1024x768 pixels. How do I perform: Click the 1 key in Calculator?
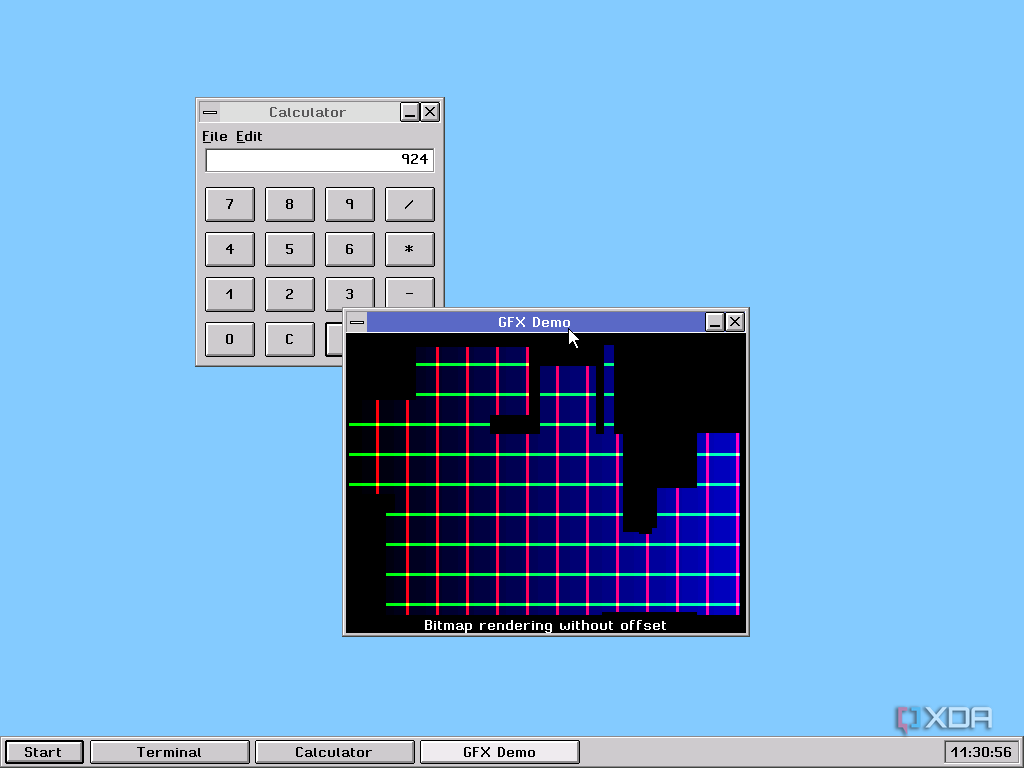(230, 295)
